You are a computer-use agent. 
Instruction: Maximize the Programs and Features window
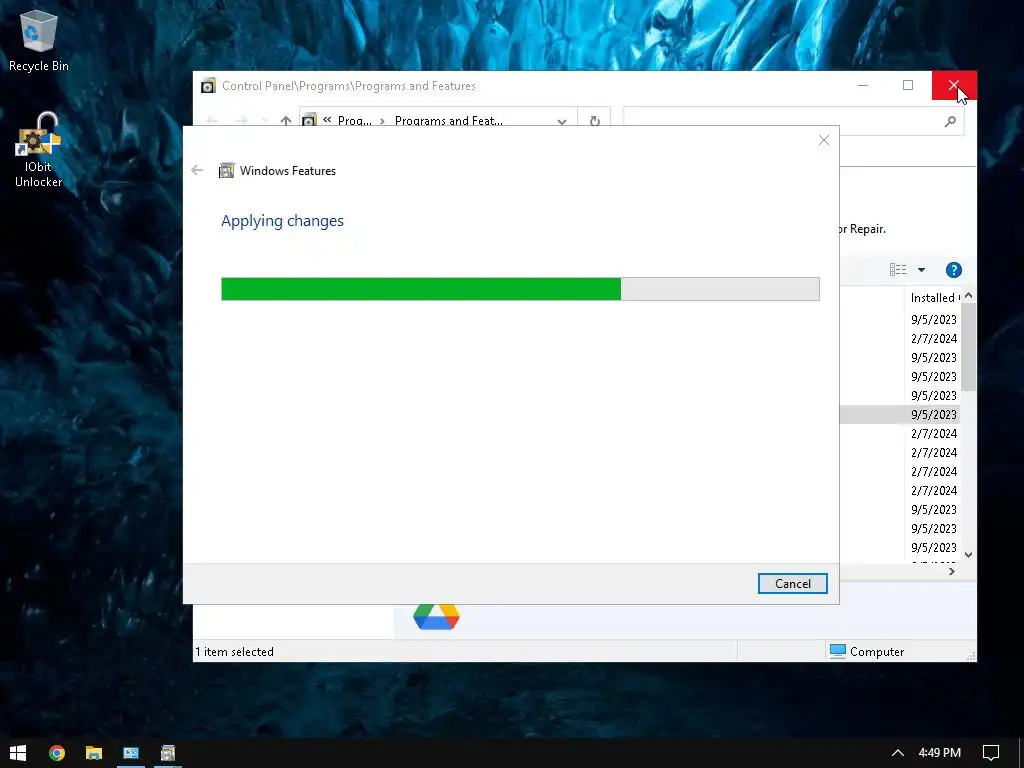click(908, 86)
